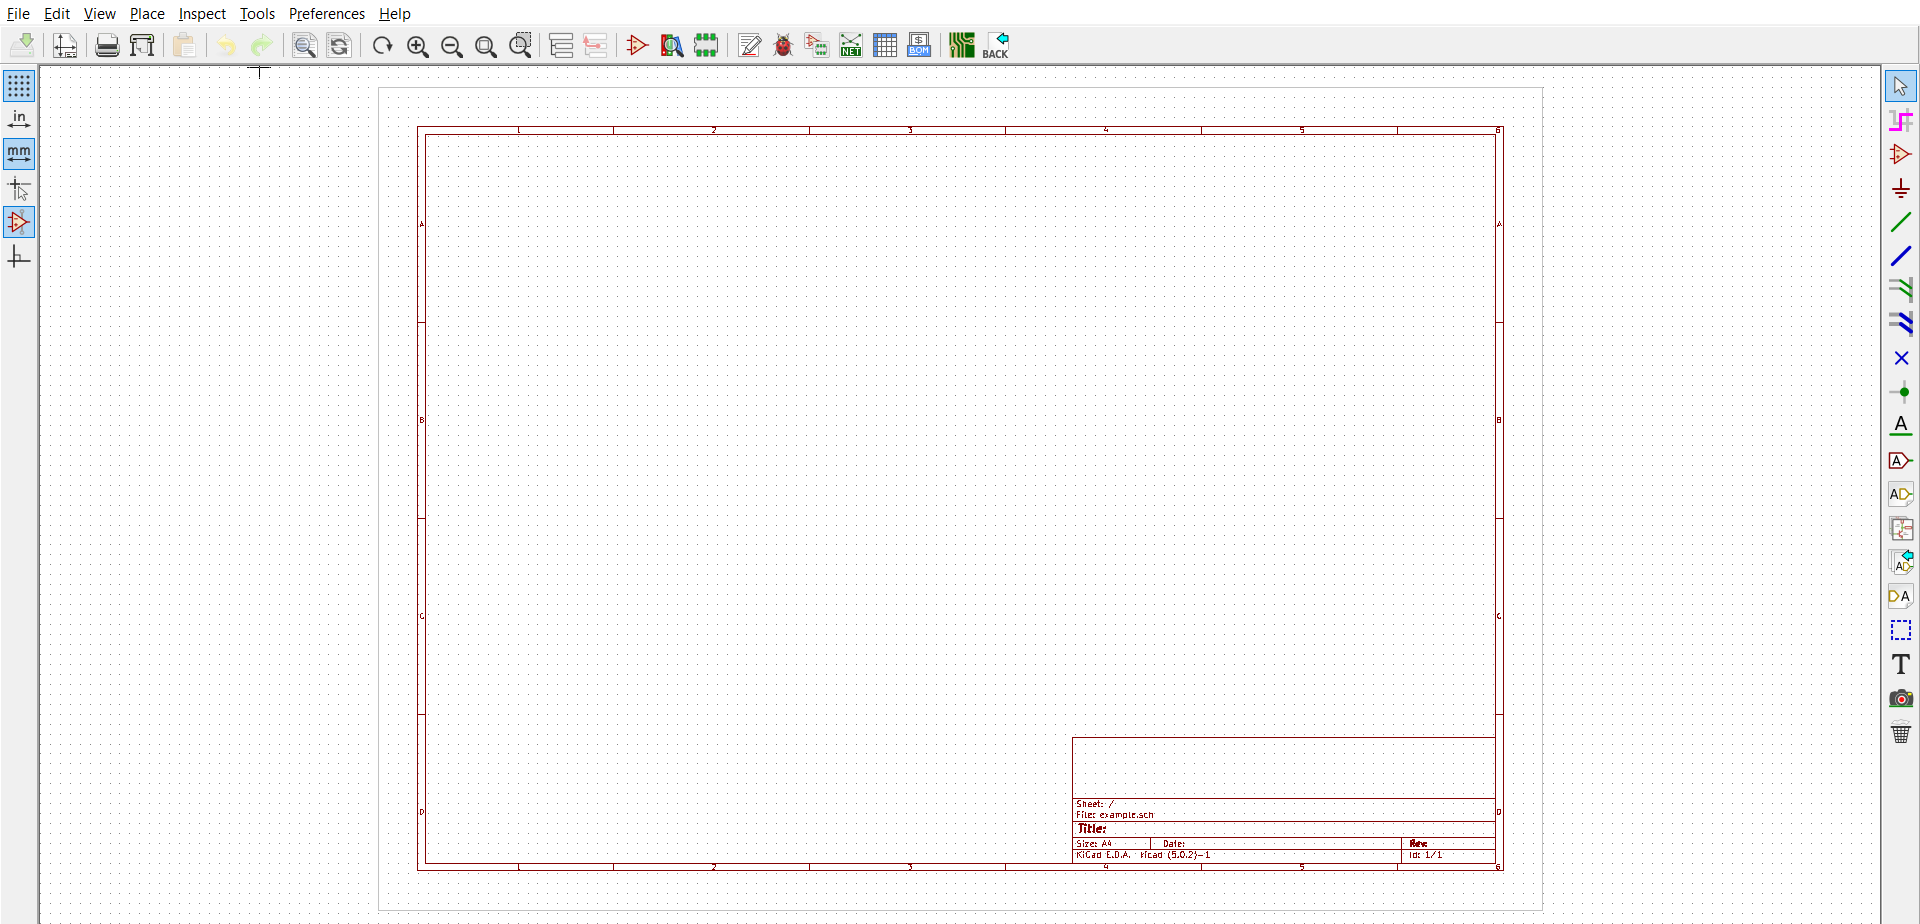The width and height of the screenshot is (1920, 924).
Task: Choose the place symbol tool
Action: click(x=1901, y=154)
